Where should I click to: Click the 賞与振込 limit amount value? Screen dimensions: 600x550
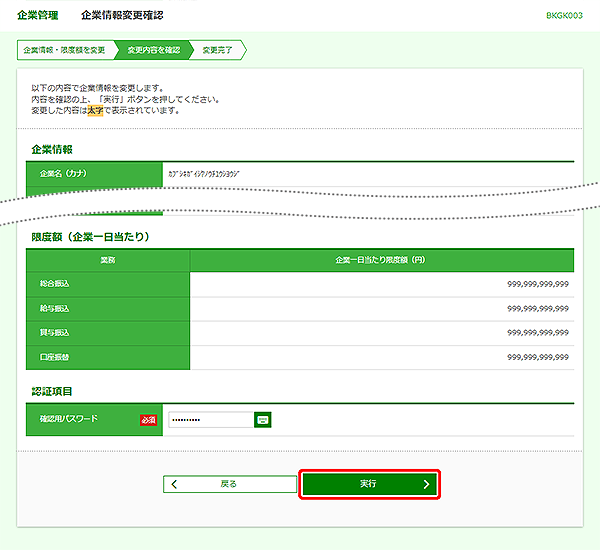pos(538,333)
